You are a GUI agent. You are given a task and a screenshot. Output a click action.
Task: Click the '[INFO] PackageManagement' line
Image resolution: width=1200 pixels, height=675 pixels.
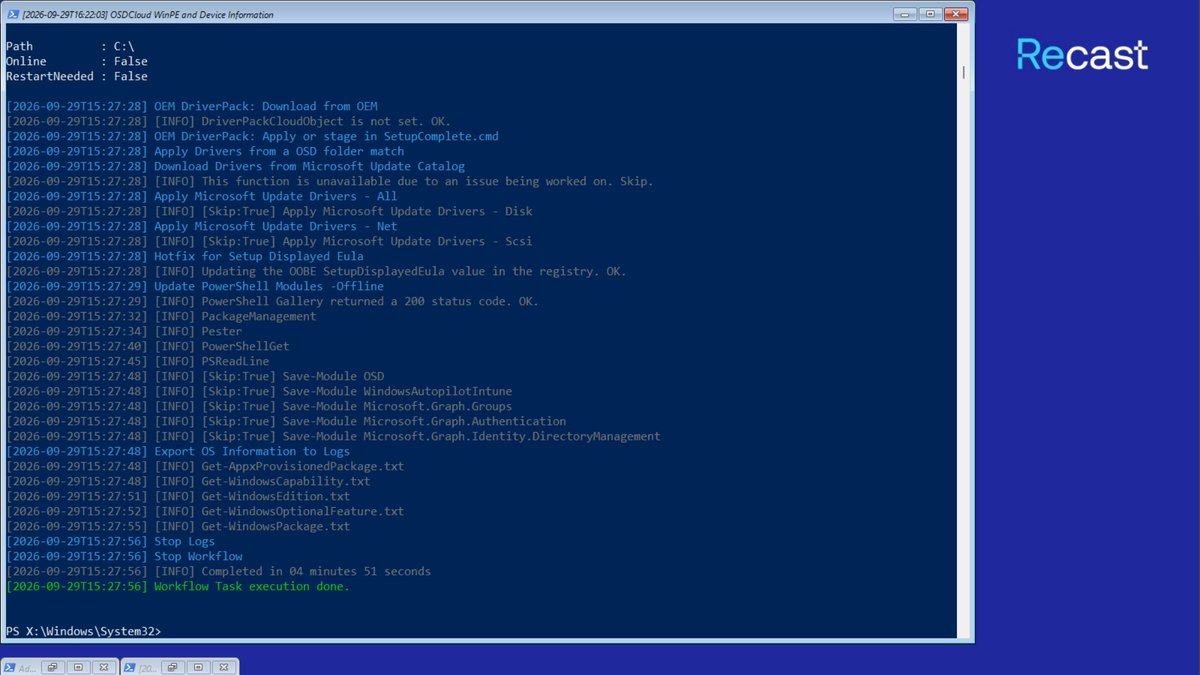tap(161, 316)
